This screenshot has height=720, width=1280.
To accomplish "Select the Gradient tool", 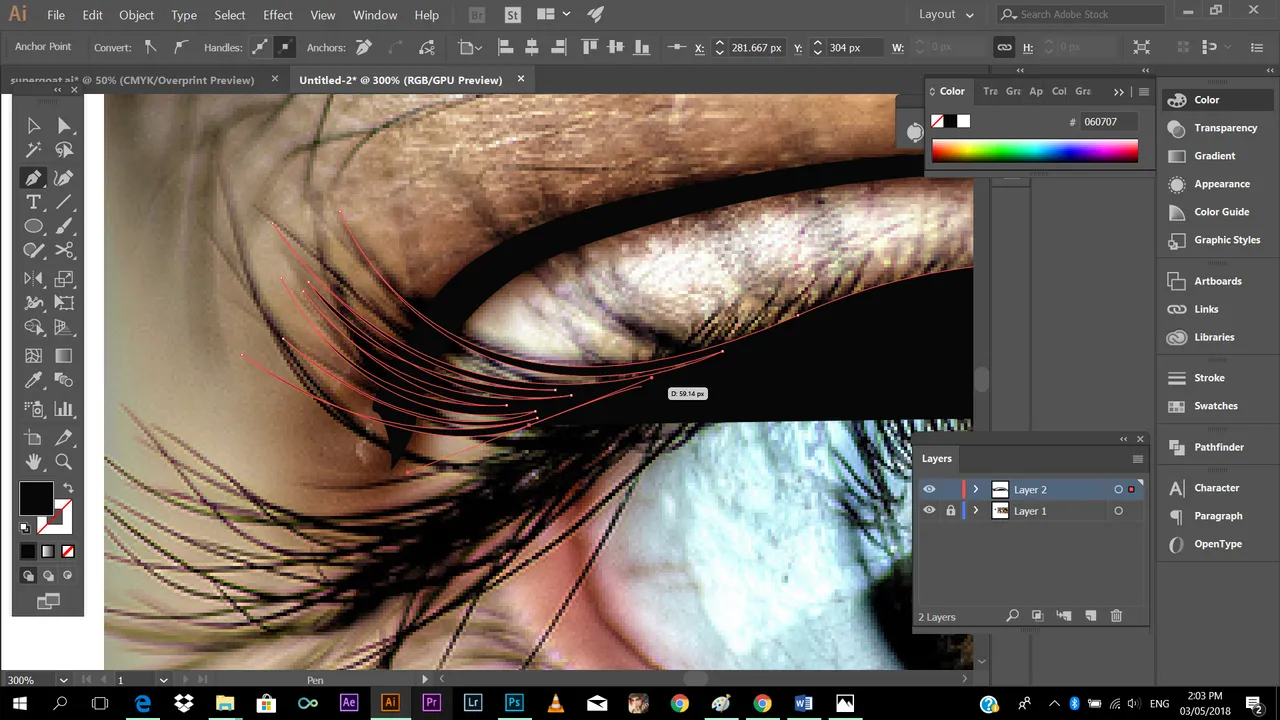I will pos(64,355).
